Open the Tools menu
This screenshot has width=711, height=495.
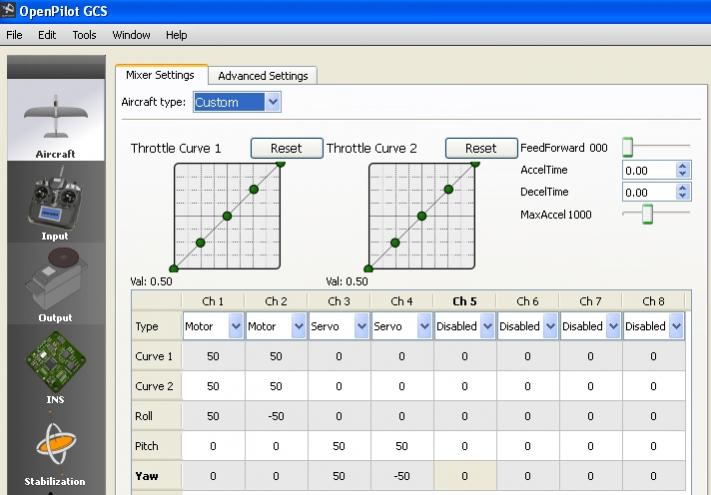pos(84,35)
